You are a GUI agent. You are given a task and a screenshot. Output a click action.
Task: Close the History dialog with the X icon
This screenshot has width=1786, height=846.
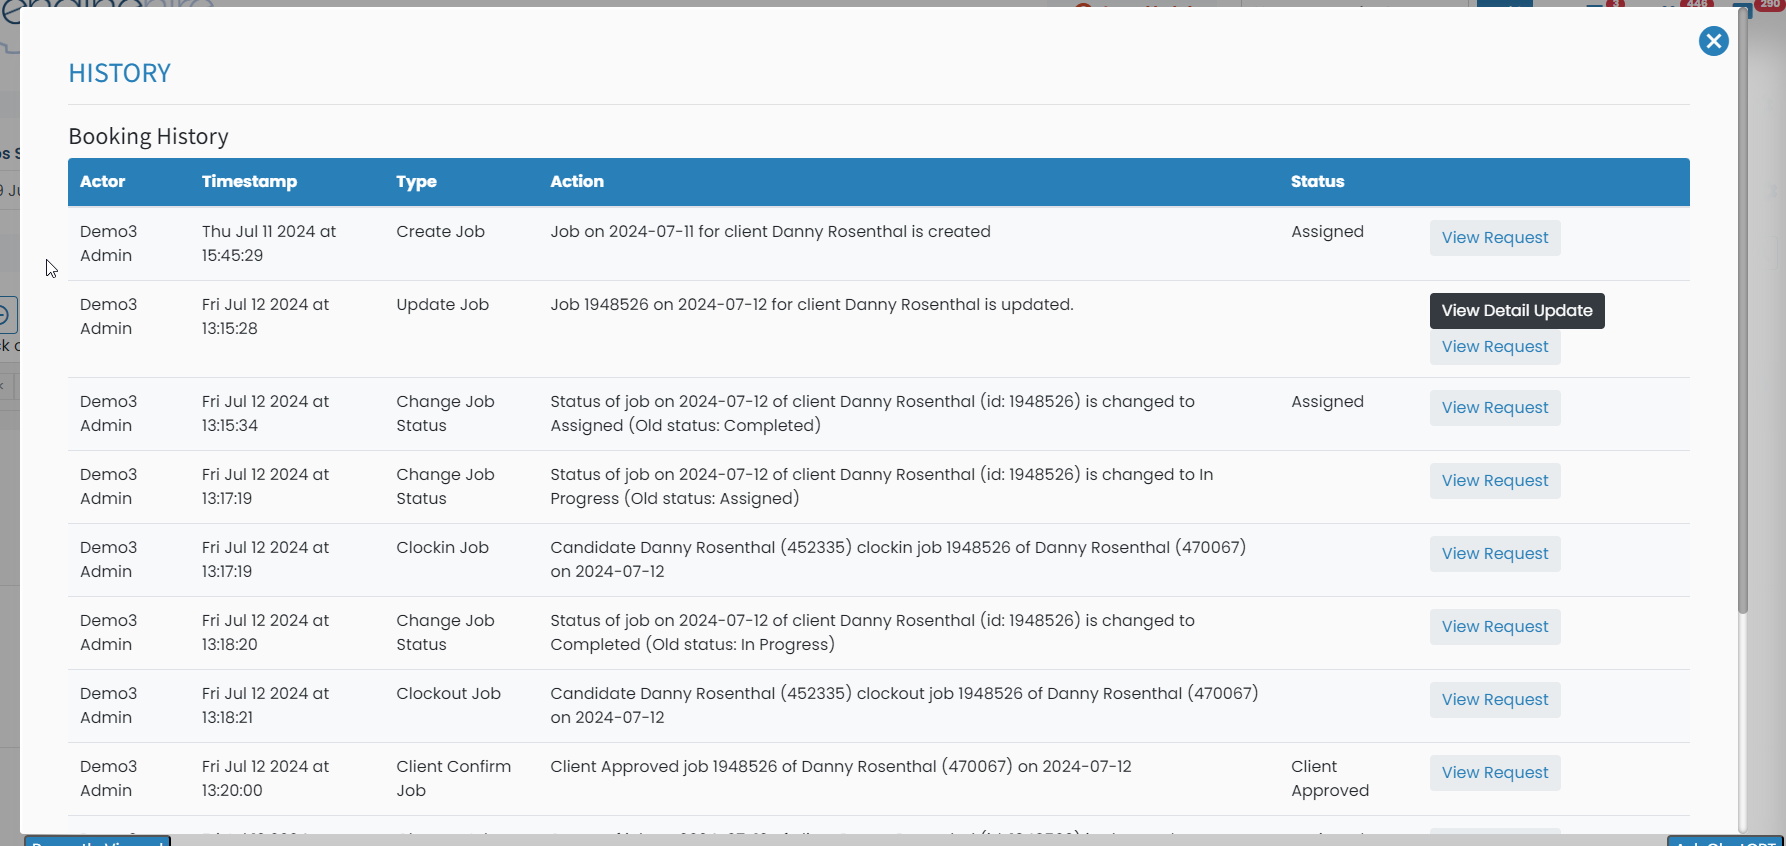[x=1713, y=41]
